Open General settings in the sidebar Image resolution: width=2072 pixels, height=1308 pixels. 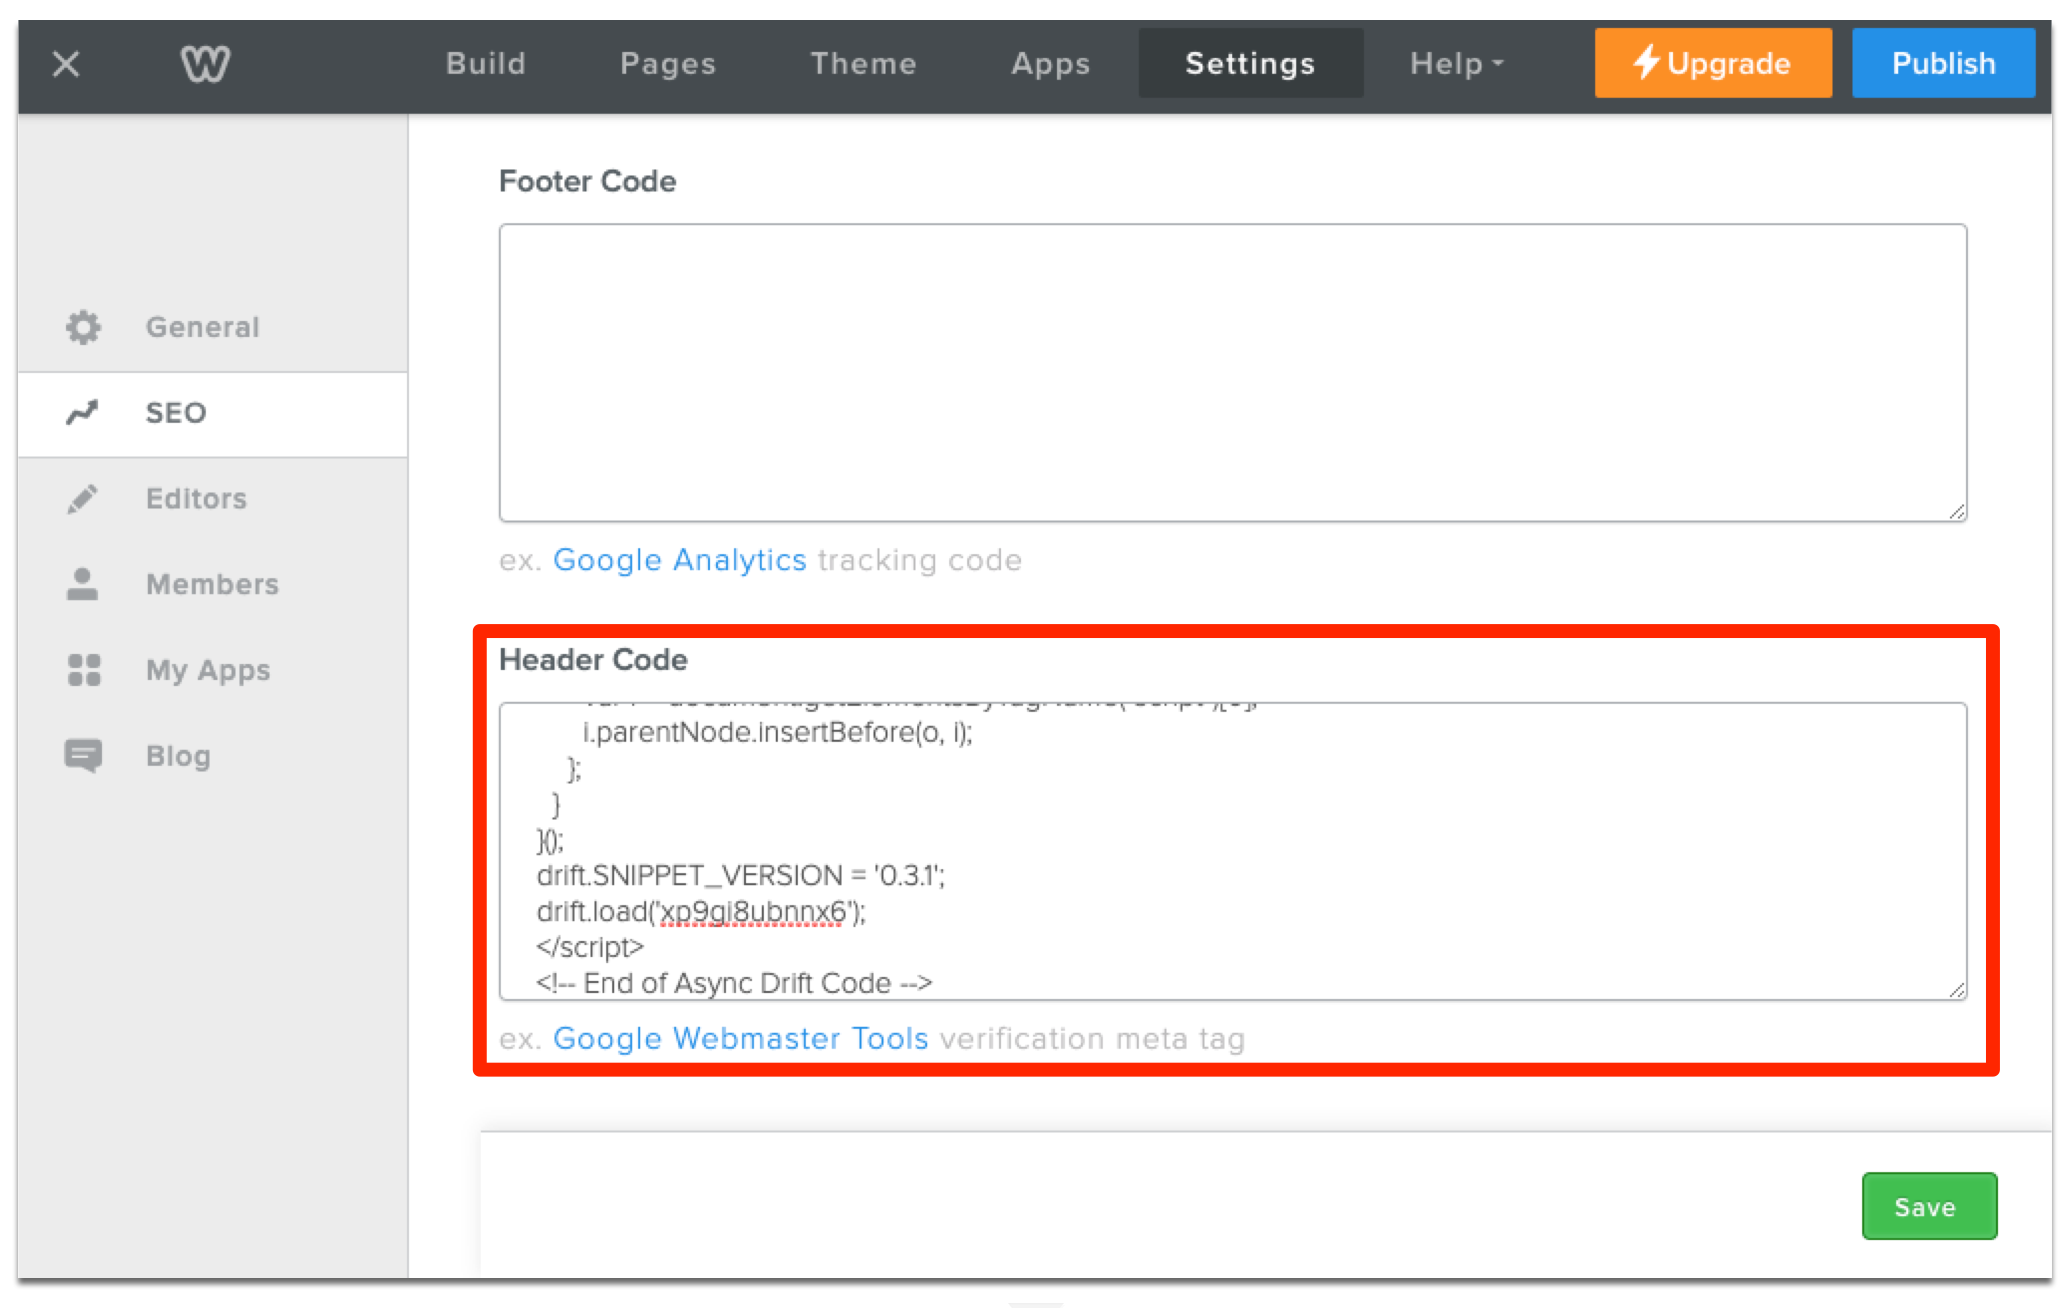213,327
